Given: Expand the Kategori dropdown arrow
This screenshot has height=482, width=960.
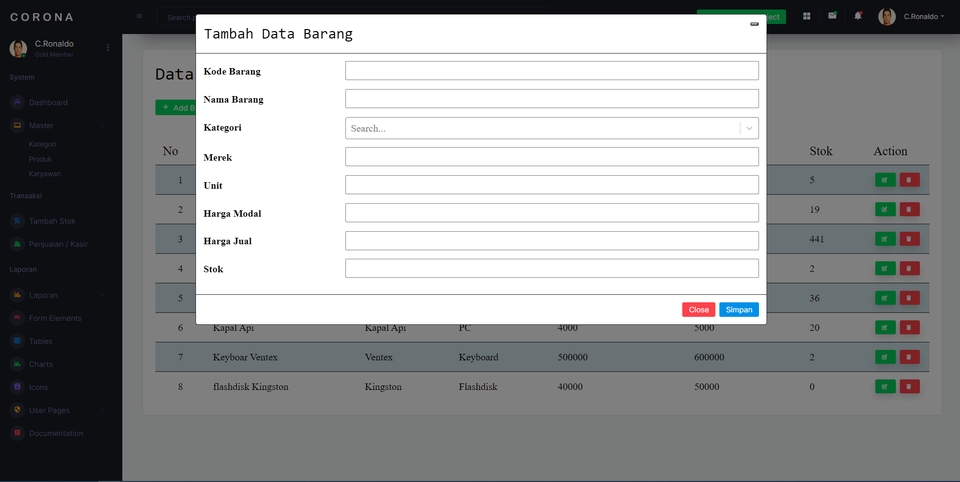Looking at the screenshot, I should click(x=749, y=128).
